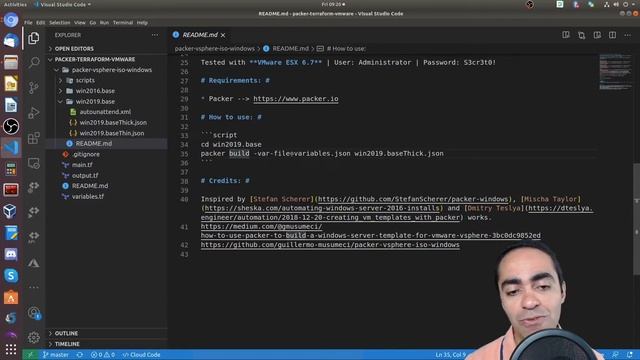This screenshot has width=640, height=360.
Task: Open the Terminal menu
Action: pos(122,23)
